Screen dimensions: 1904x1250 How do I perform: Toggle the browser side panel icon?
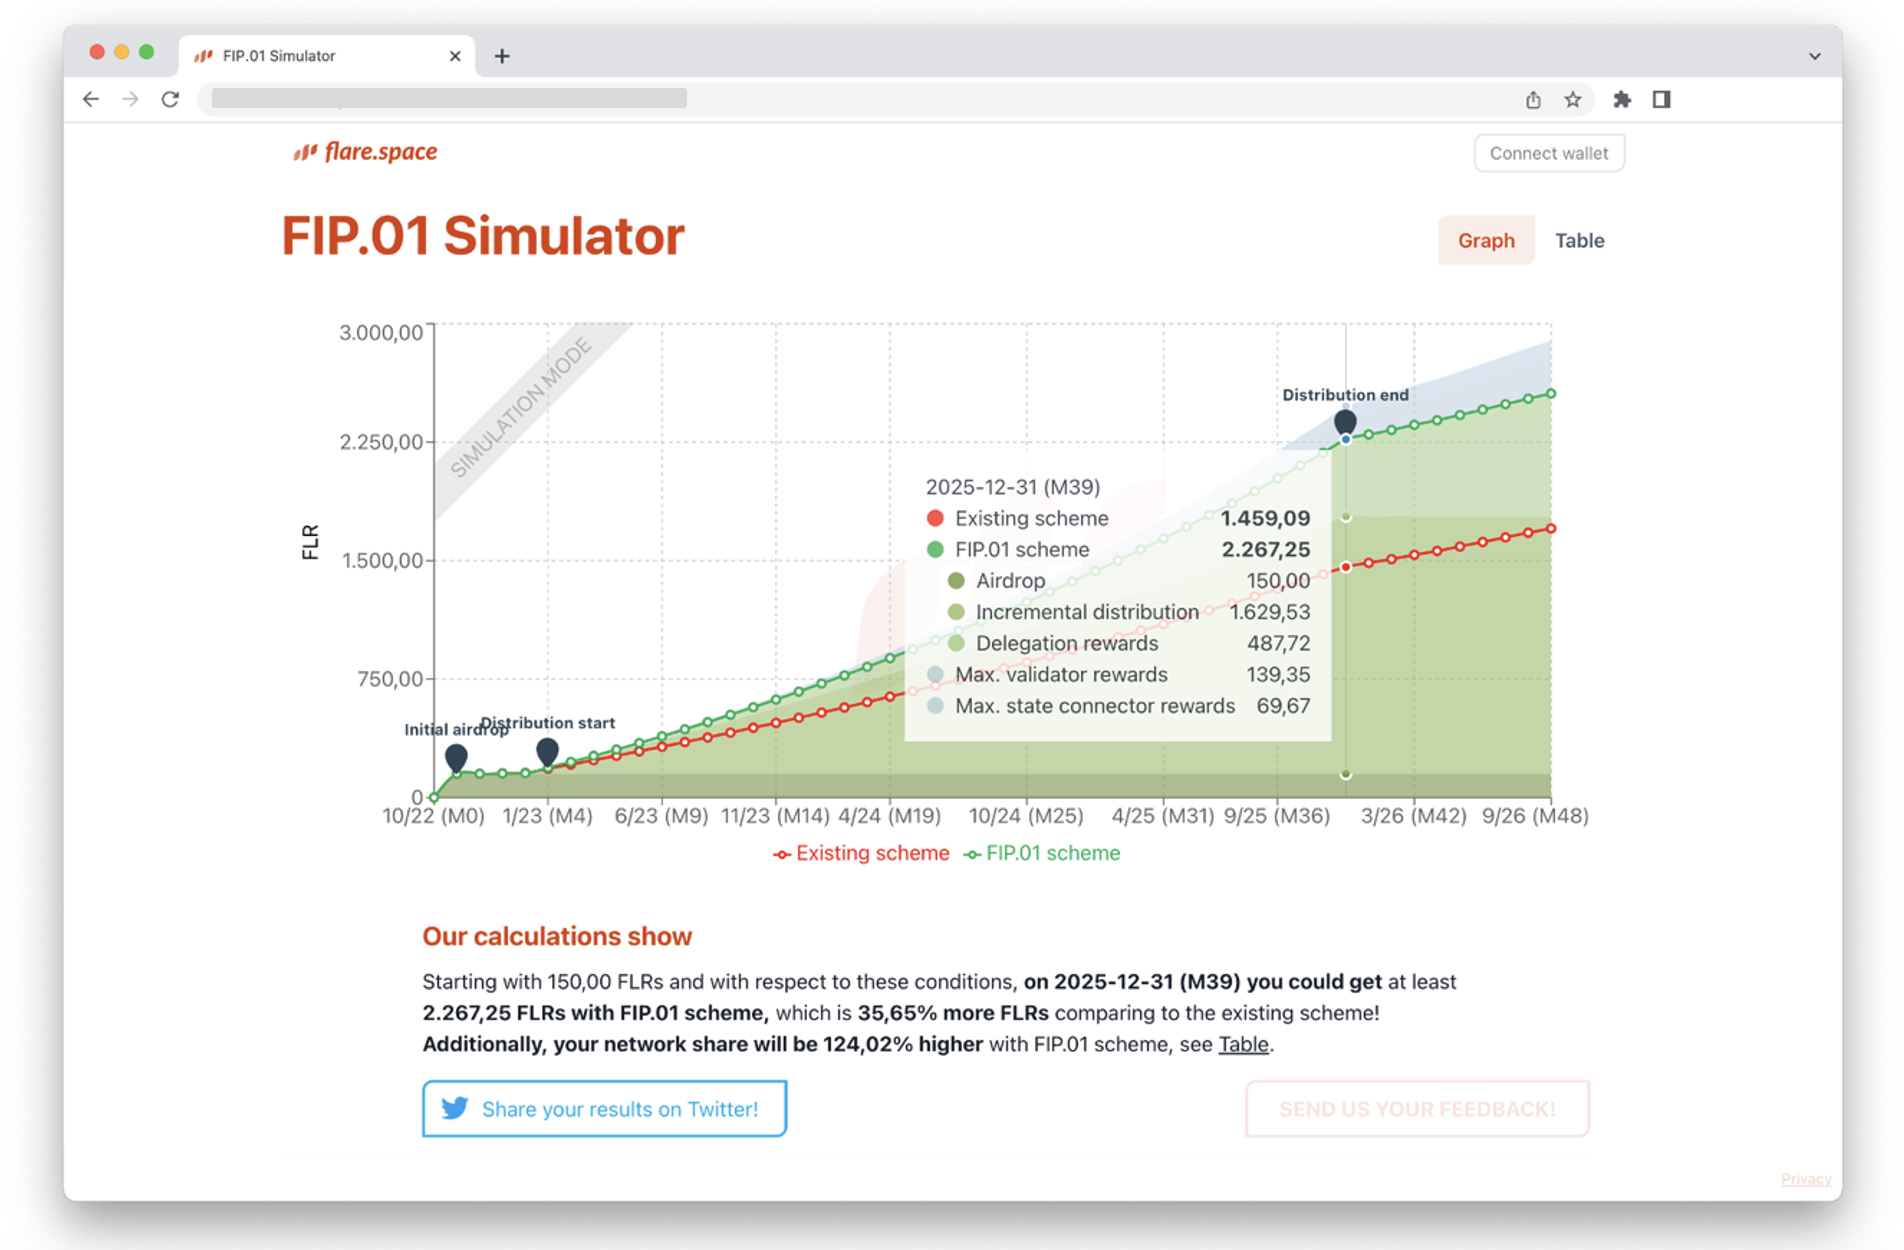pyautogui.click(x=1661, y=99)
